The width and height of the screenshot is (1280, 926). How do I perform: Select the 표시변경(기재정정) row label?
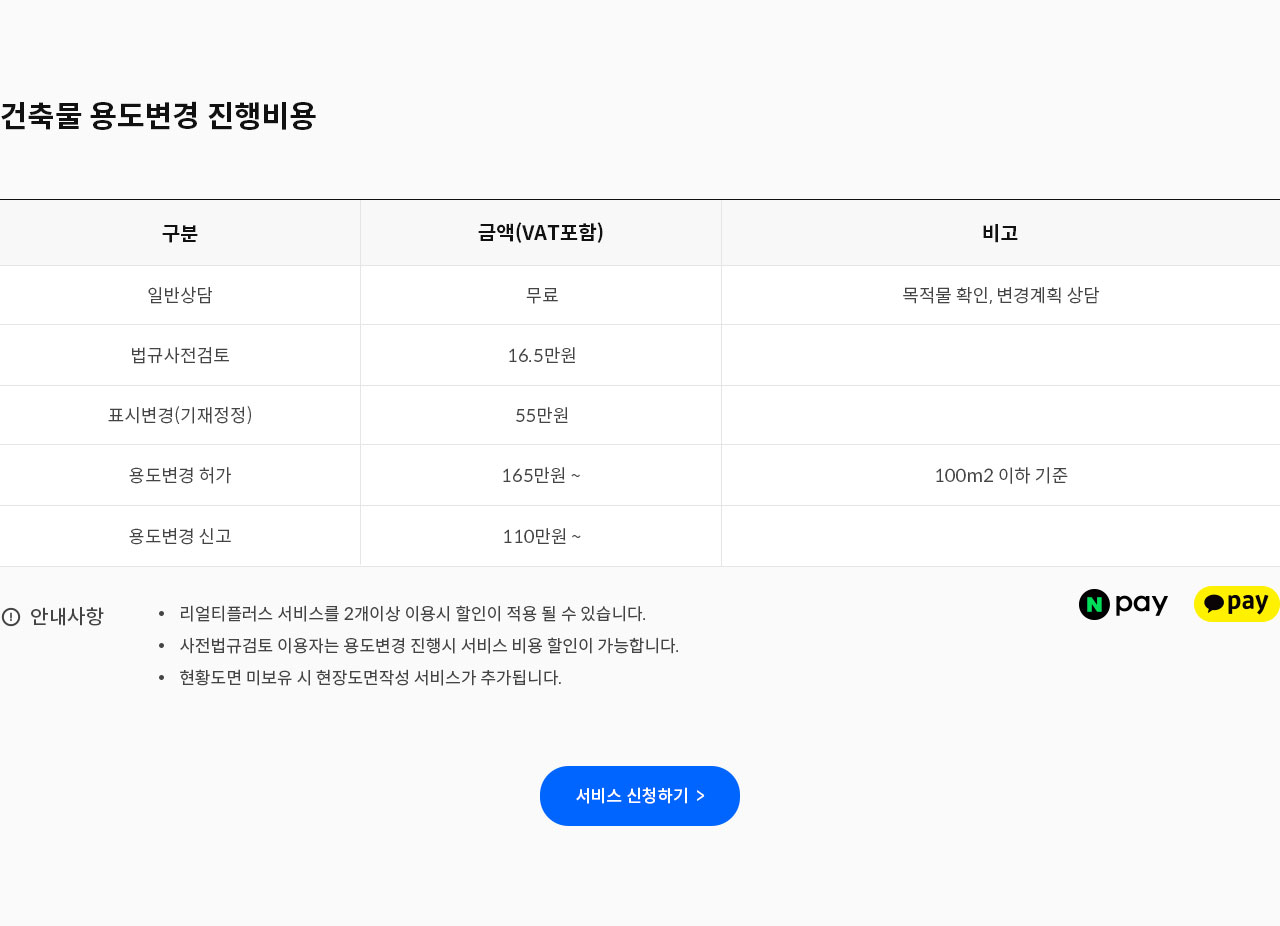(180, 415)
